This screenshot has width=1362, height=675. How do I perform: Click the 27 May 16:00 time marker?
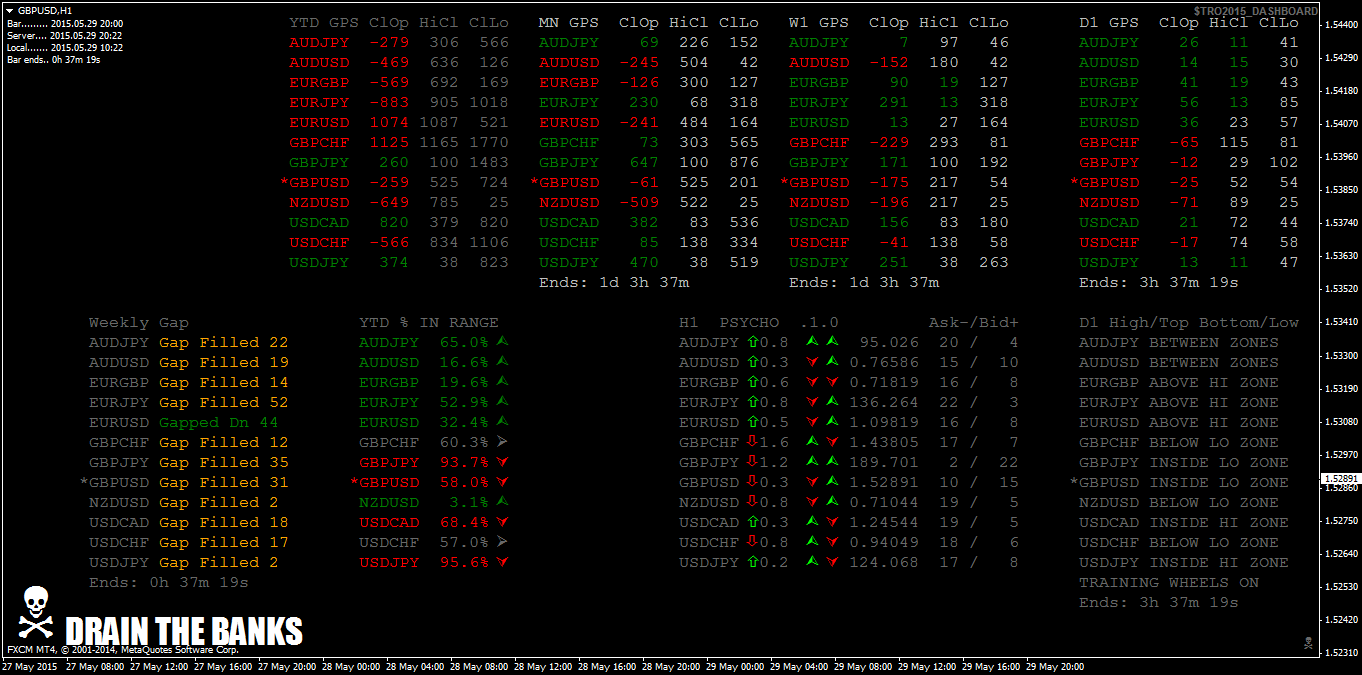click(x=223, y=666)
